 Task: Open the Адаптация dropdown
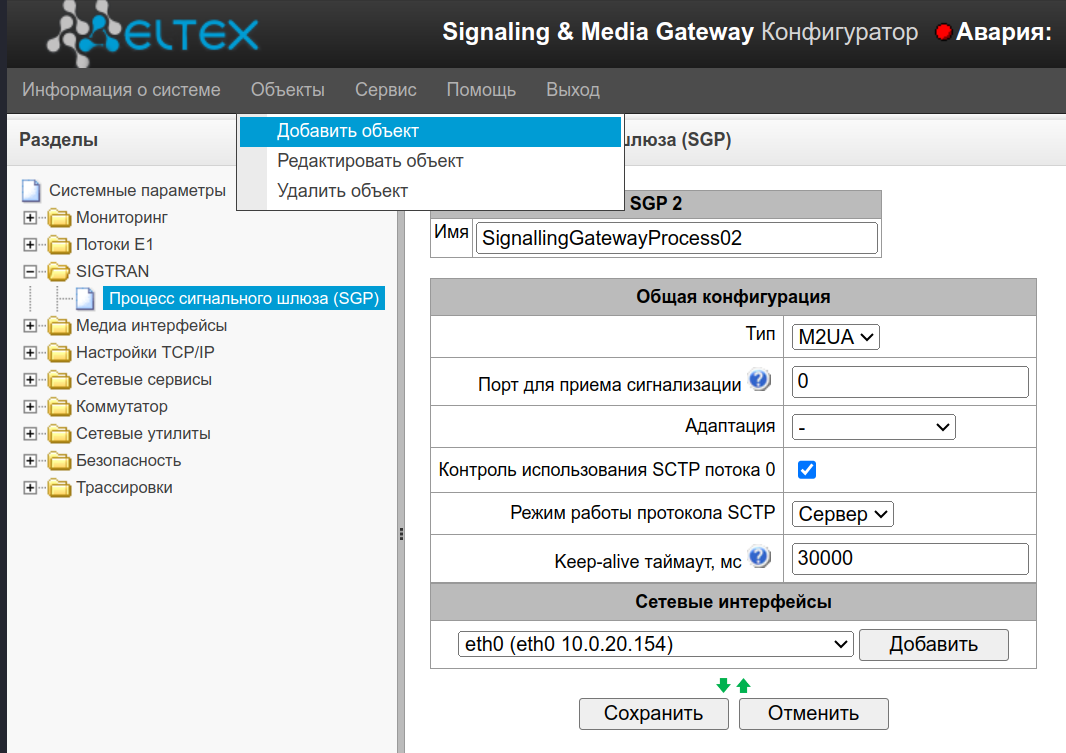click(873, 427)
